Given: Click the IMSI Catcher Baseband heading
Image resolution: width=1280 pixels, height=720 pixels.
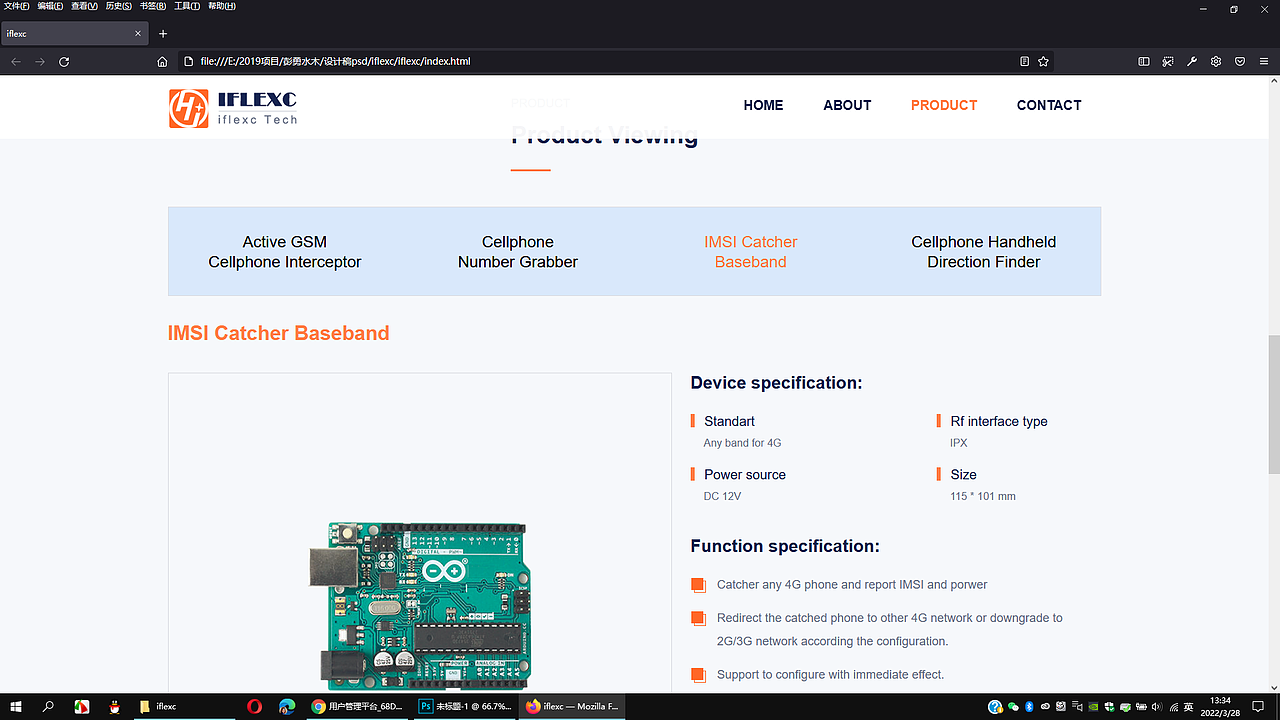Looking at the screenshot, I should [279, 333].
